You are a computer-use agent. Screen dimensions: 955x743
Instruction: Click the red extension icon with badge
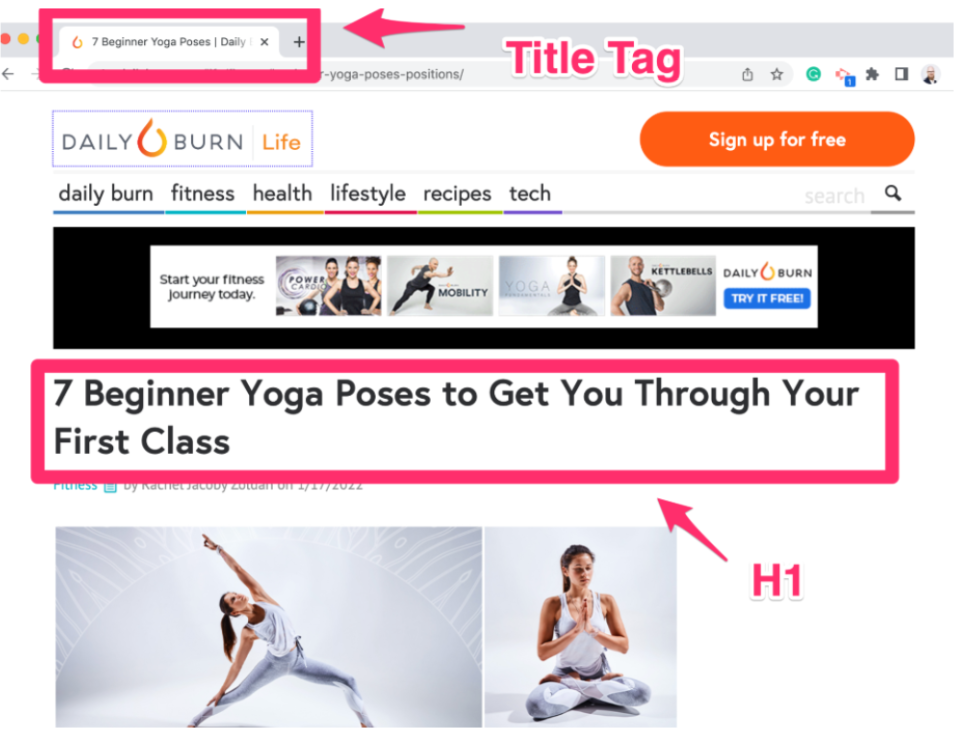tap(844, 76)
